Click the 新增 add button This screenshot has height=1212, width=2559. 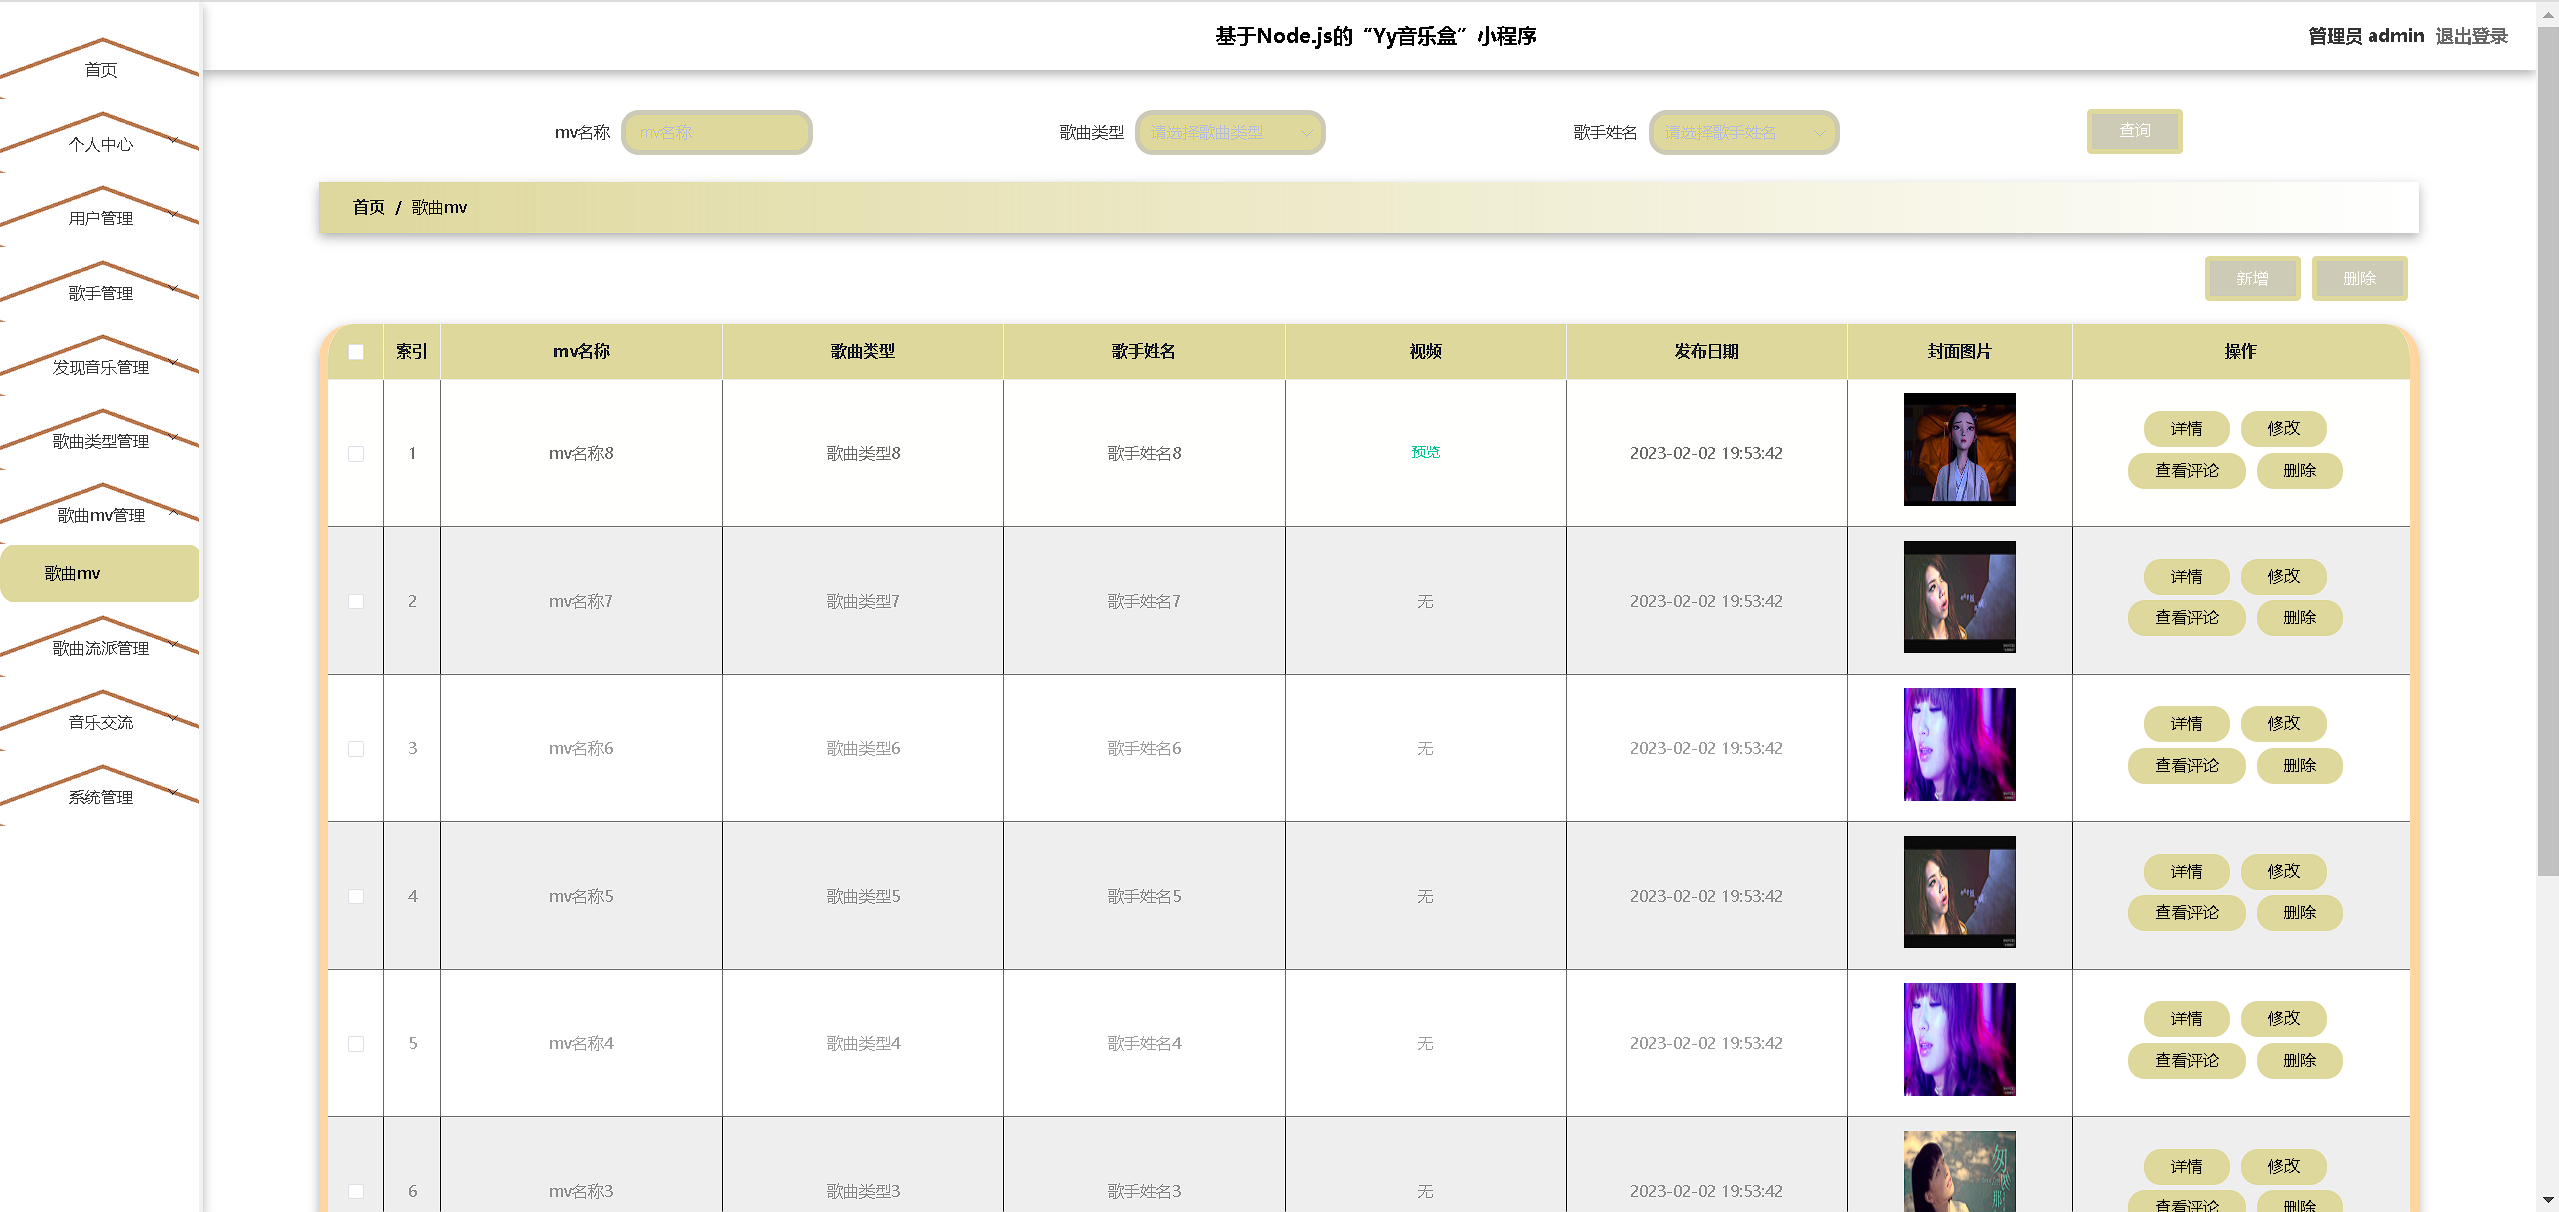2252,278
